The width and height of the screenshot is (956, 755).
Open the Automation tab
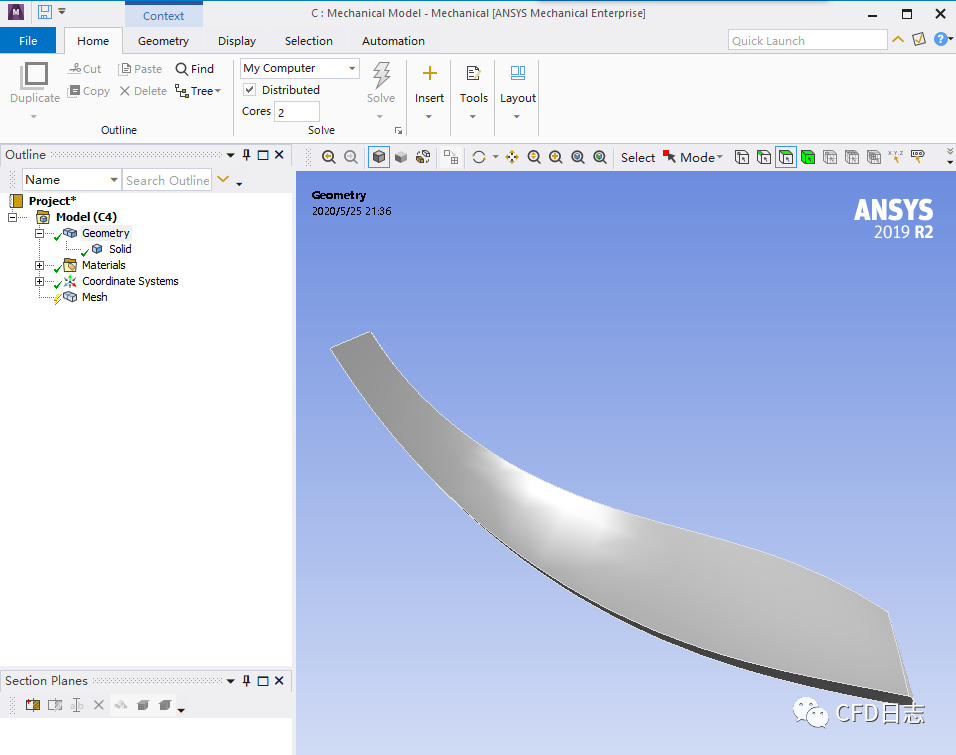tap(392, 41)
